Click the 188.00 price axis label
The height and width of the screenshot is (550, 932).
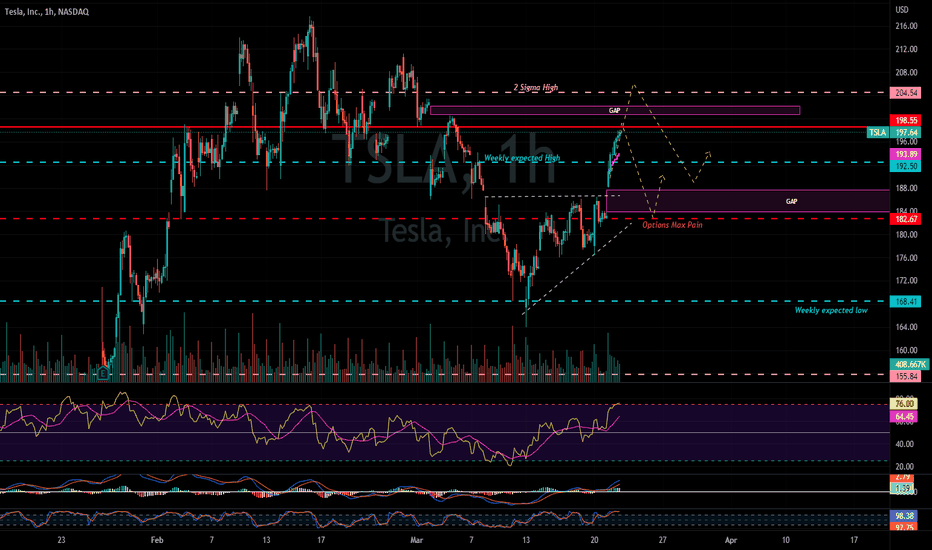906,188
